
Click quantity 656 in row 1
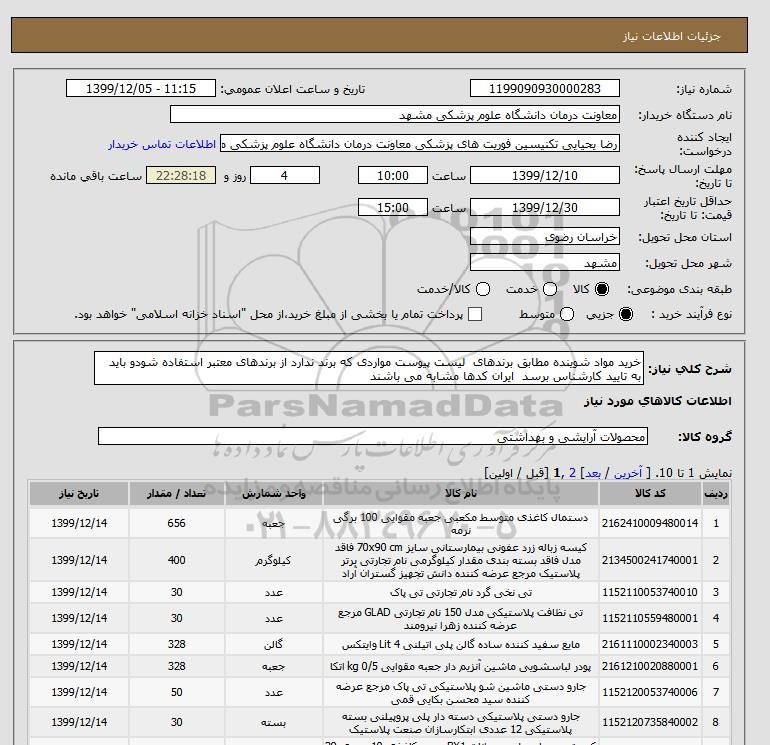click(x=176, y=524)
